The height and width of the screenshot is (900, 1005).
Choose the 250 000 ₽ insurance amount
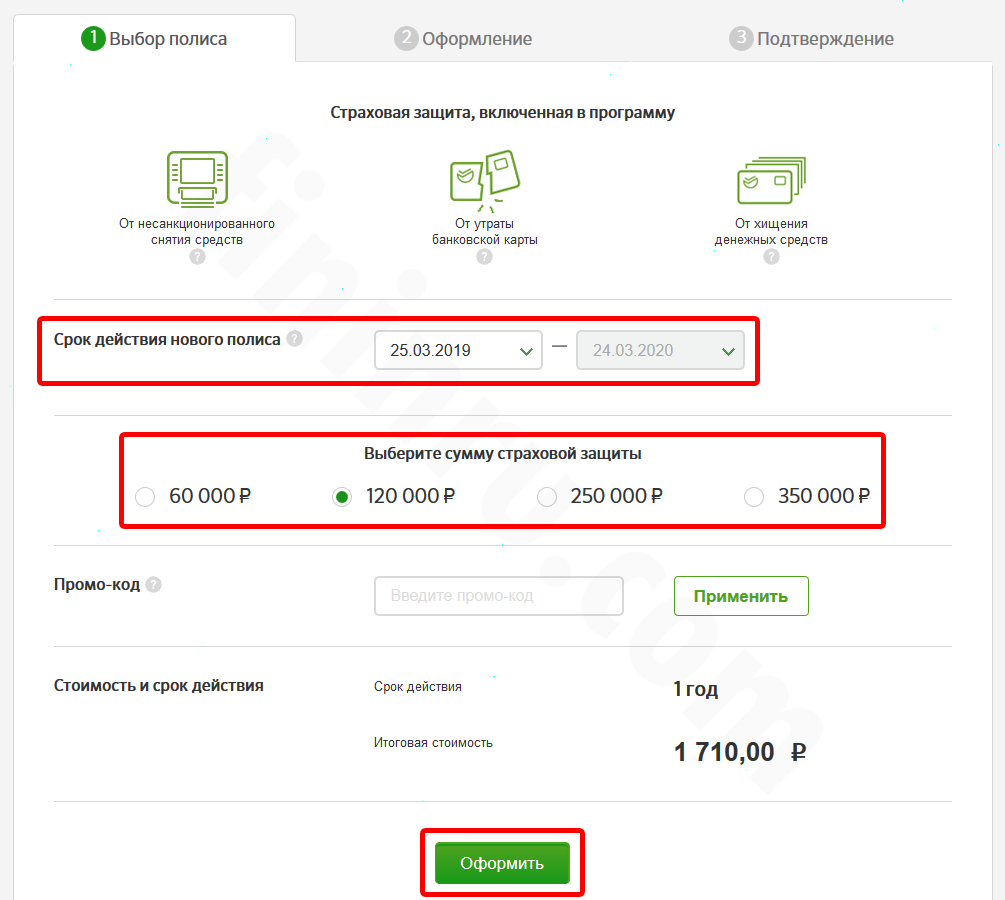point(547,497)
